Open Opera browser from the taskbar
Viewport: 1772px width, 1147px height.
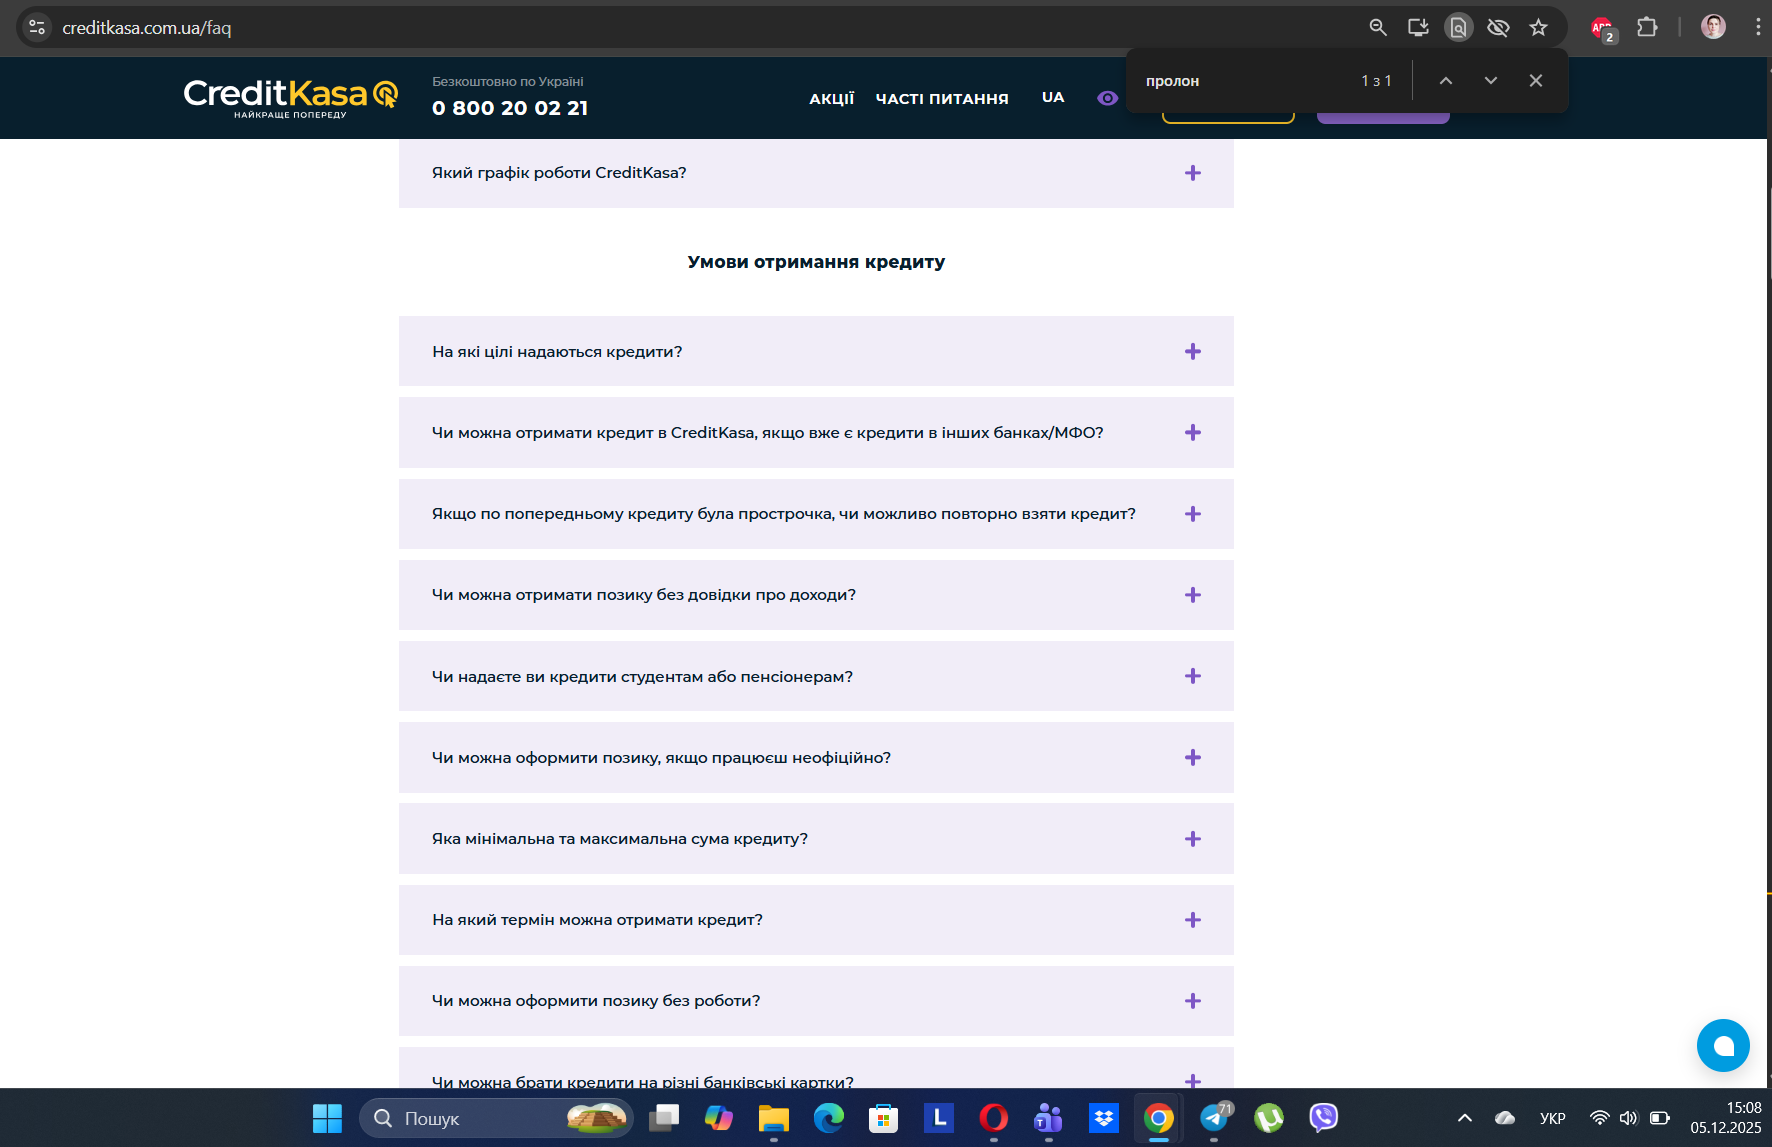(x=994, y=1118)
